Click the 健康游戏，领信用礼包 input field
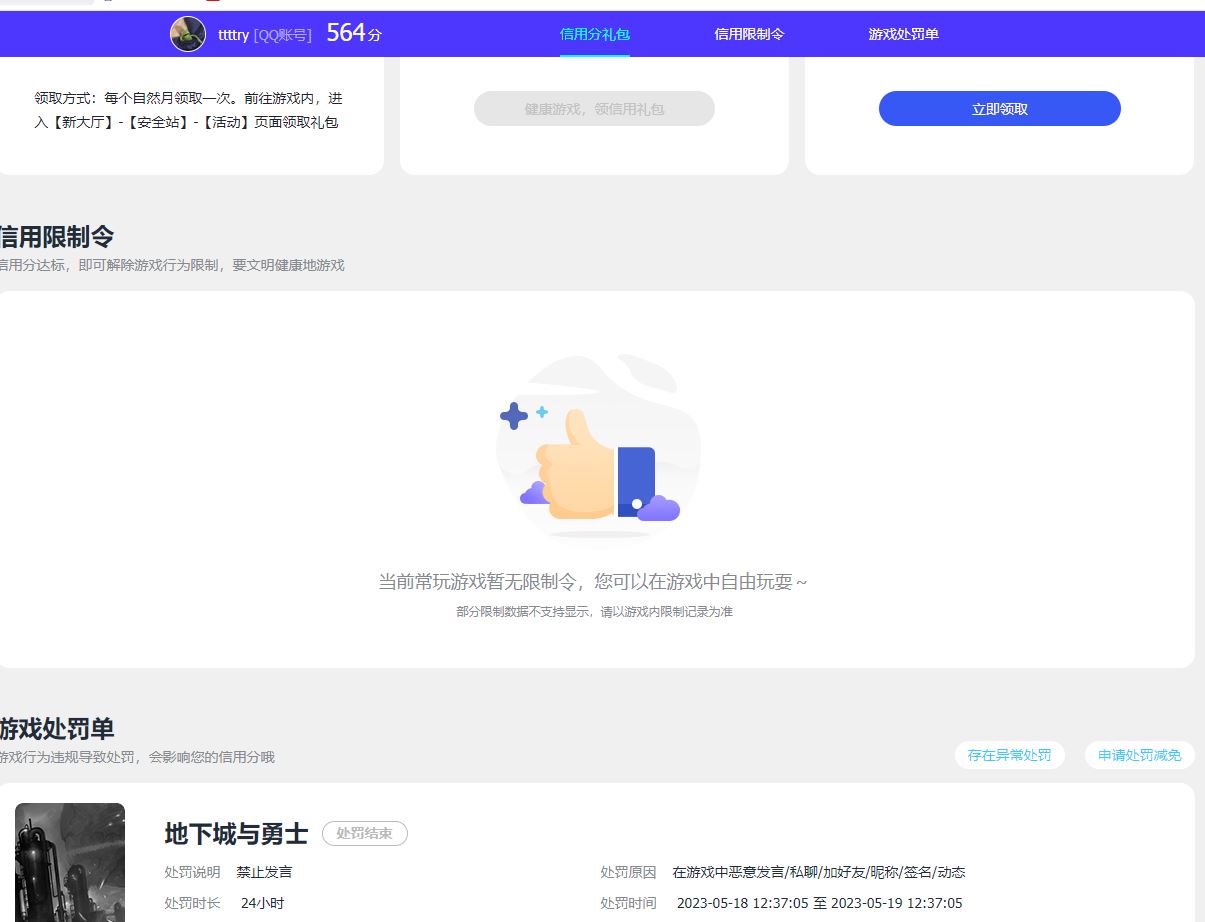Screen dimensions: 1205x922 point(594,108)
